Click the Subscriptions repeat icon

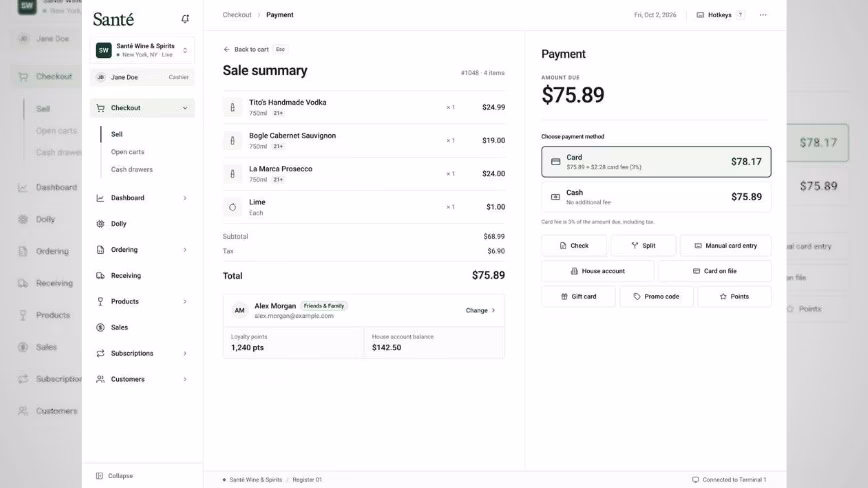coord(100,353)
